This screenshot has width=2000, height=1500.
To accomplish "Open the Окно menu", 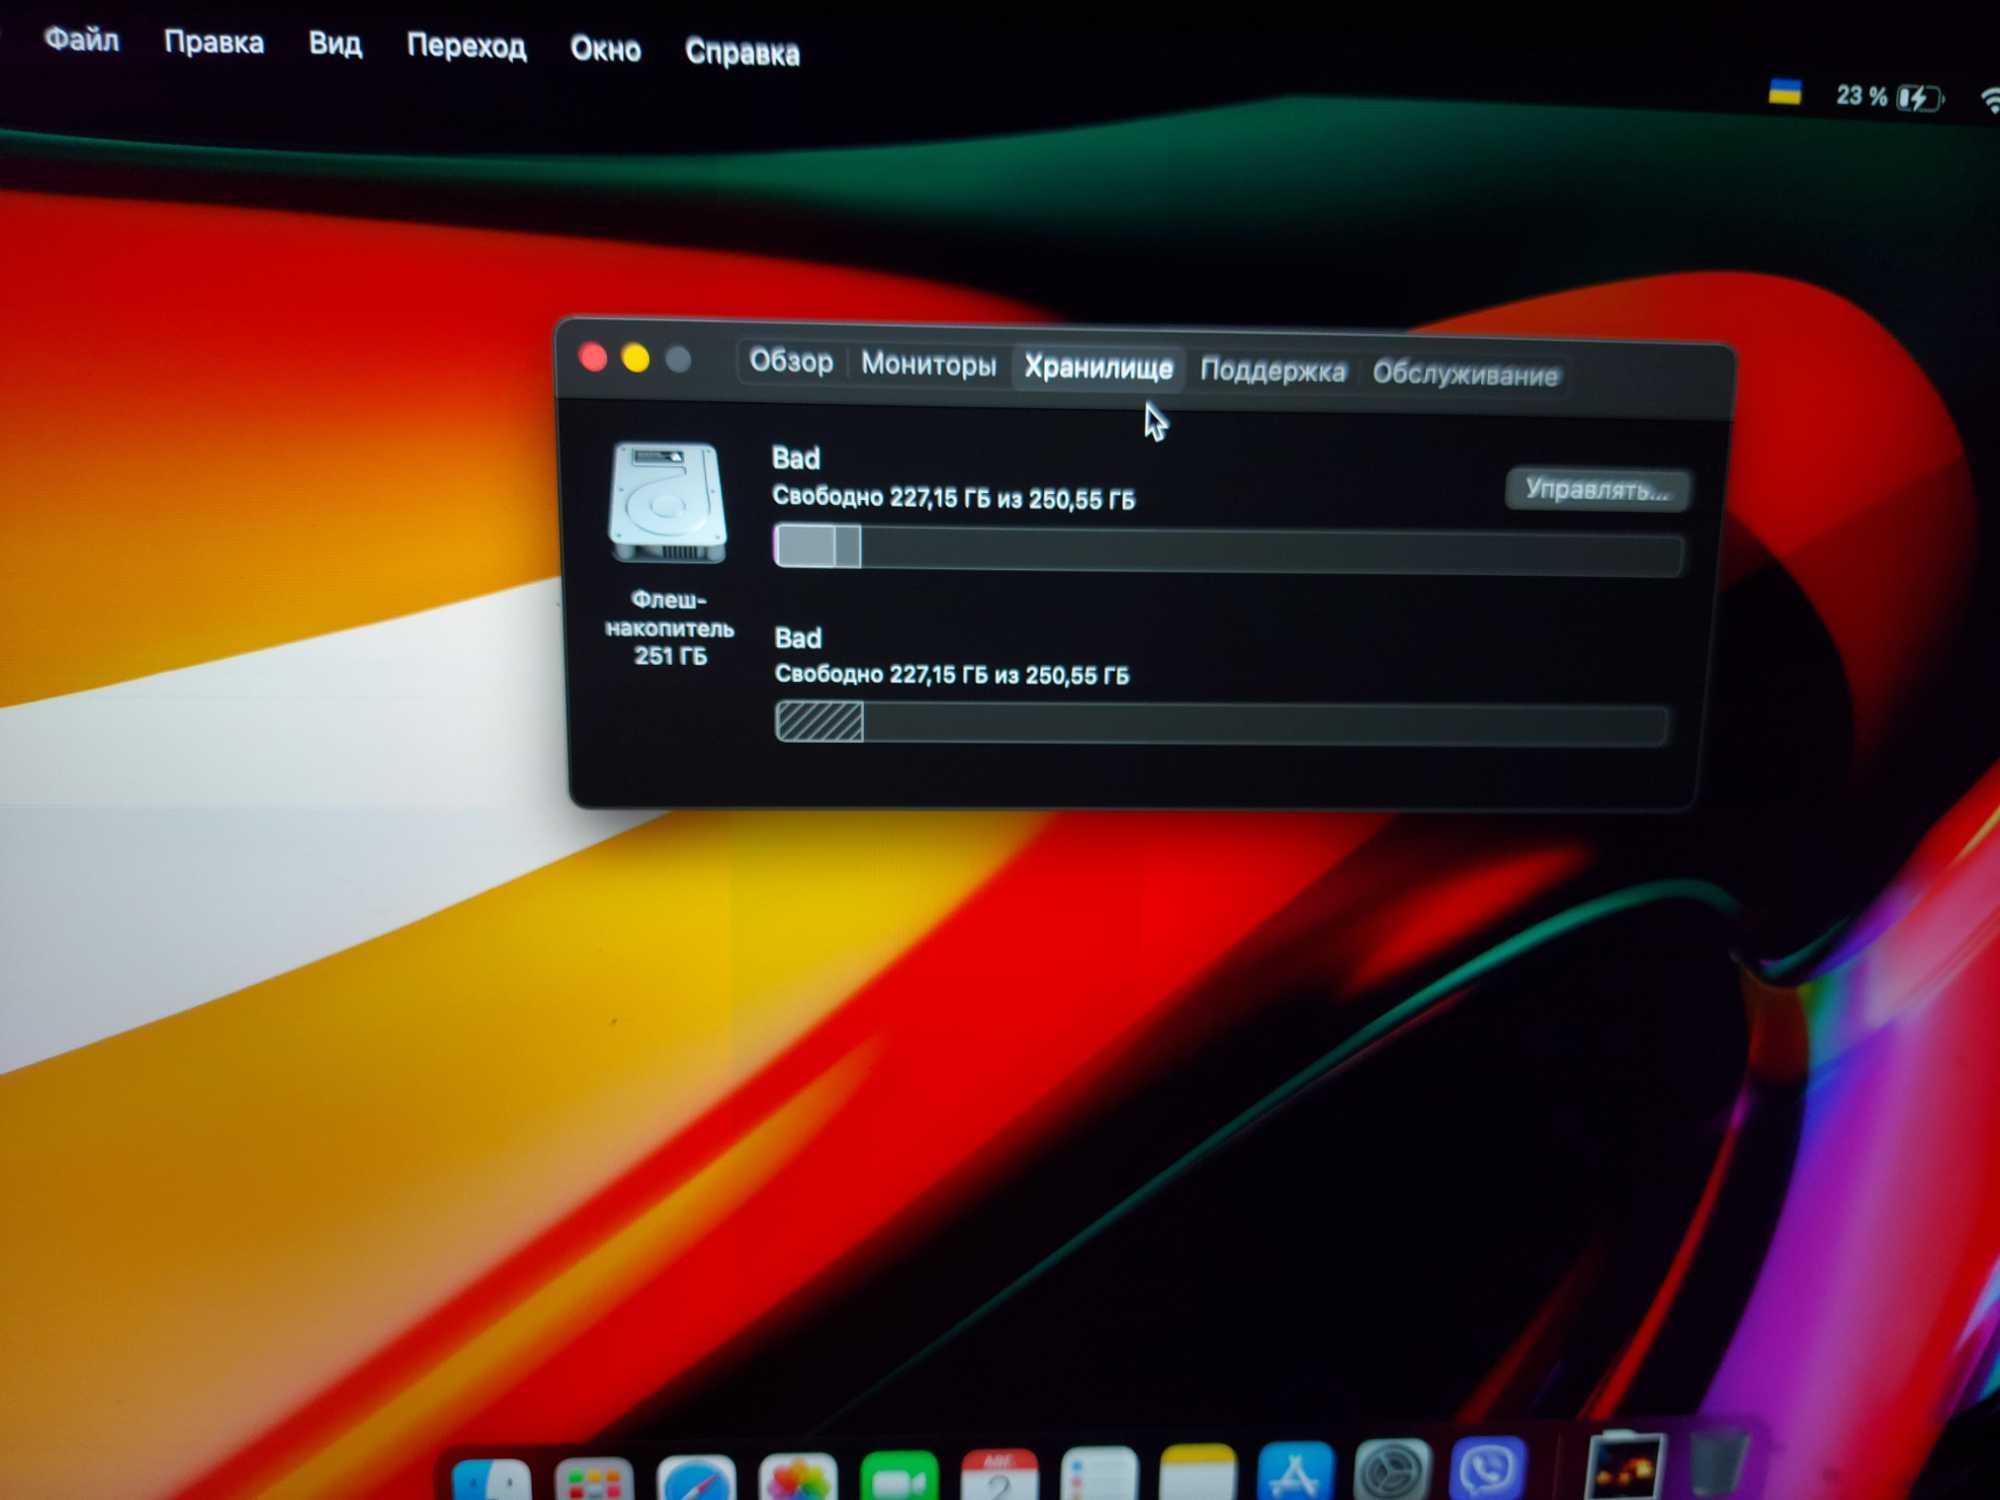I will [x=605, y=49].
